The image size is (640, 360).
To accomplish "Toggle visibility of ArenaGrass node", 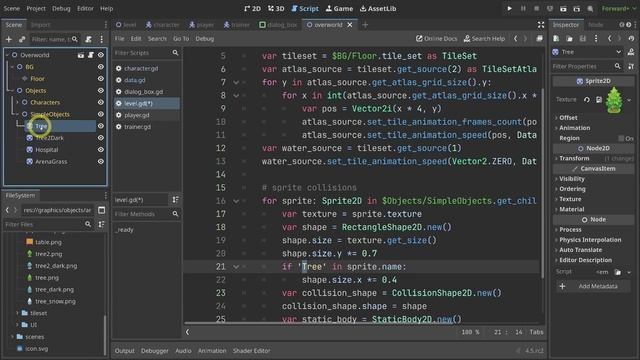I will [x=101, y=161].
